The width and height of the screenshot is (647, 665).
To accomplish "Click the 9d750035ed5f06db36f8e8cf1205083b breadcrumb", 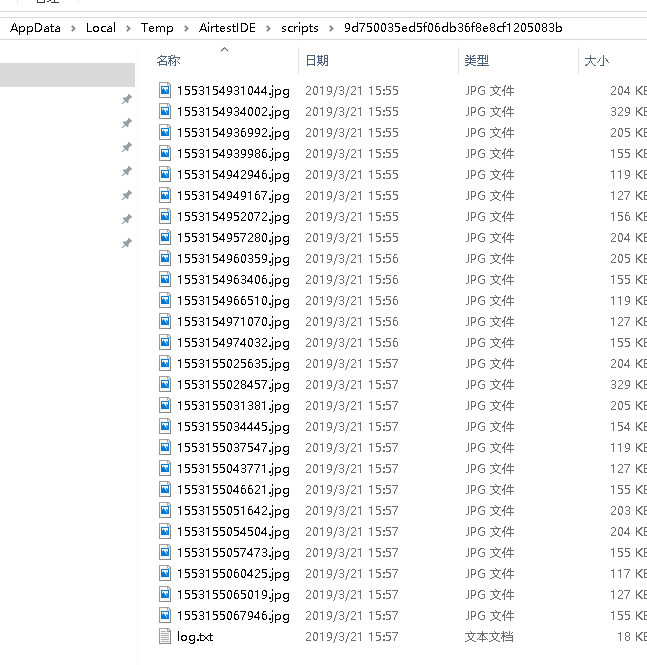I will click(x=453, y=28).
